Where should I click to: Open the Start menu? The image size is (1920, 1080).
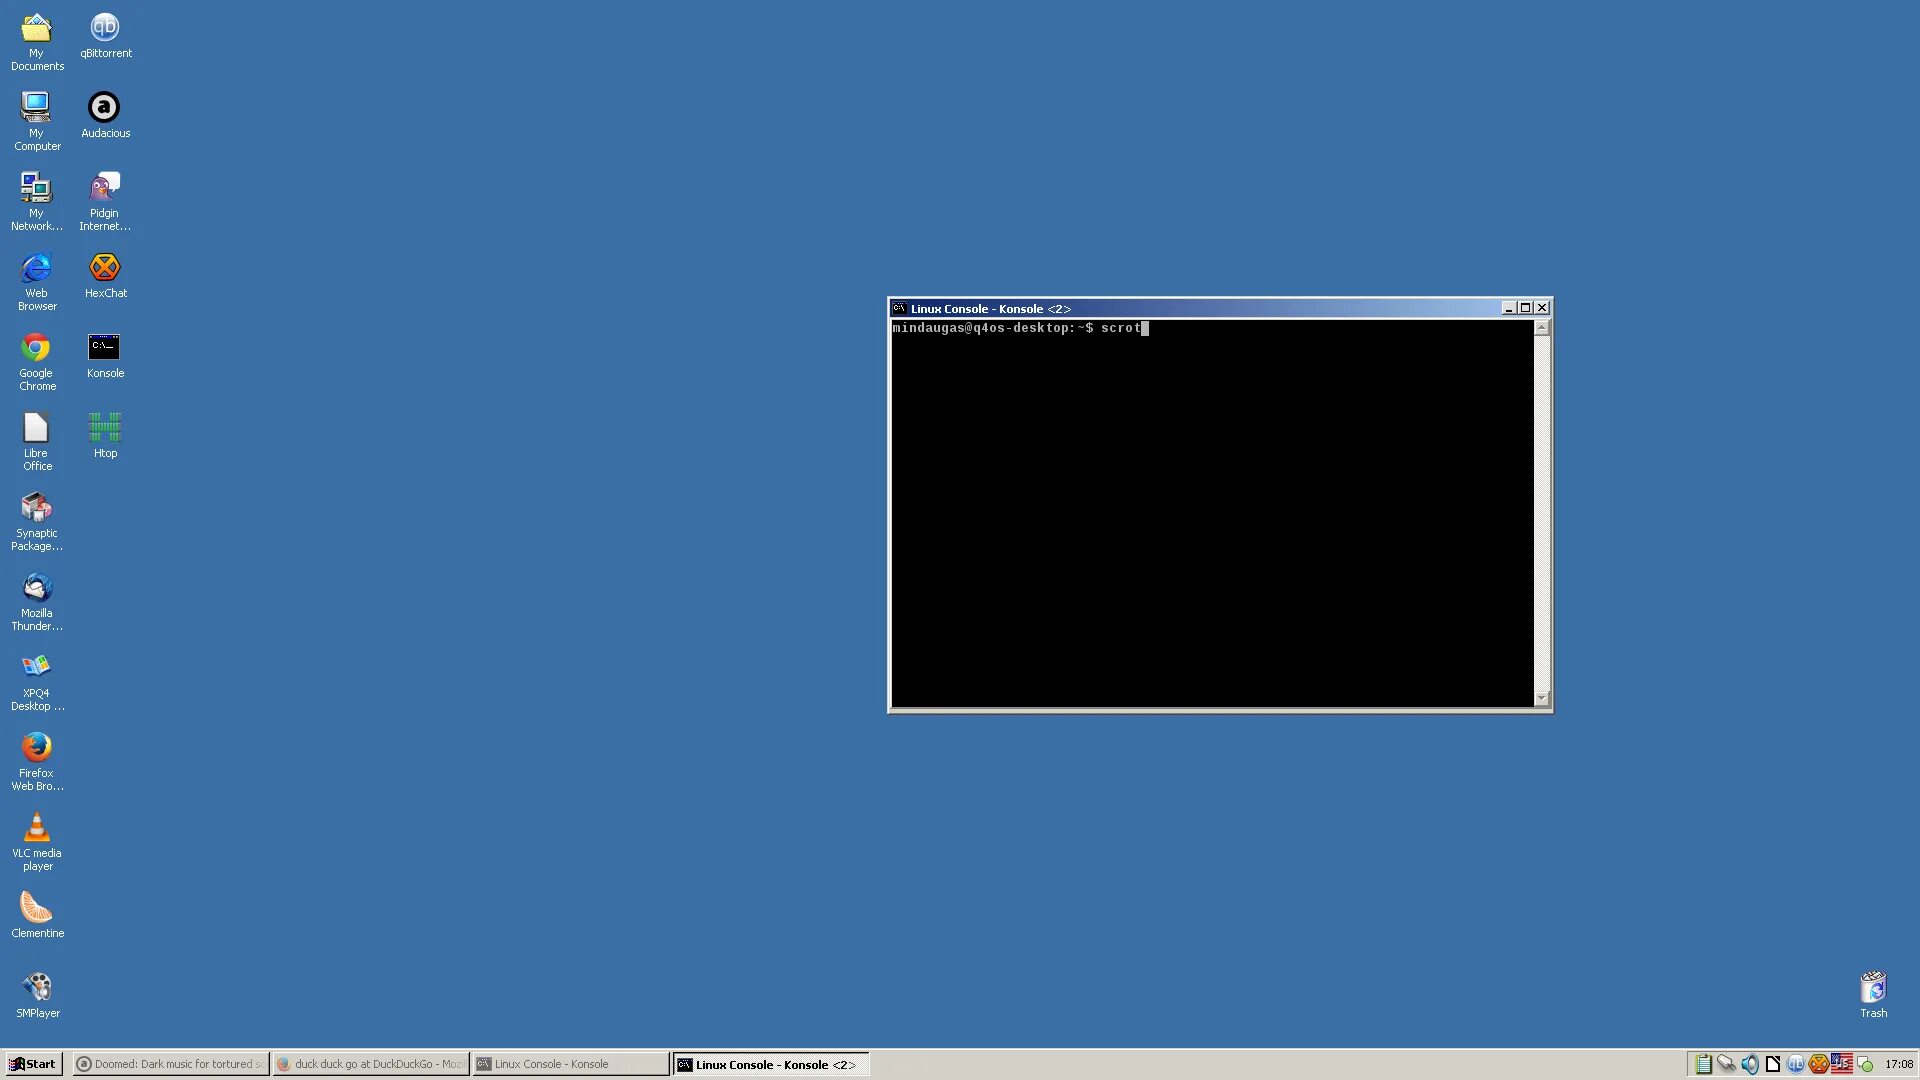click(x=33, y=1064)
